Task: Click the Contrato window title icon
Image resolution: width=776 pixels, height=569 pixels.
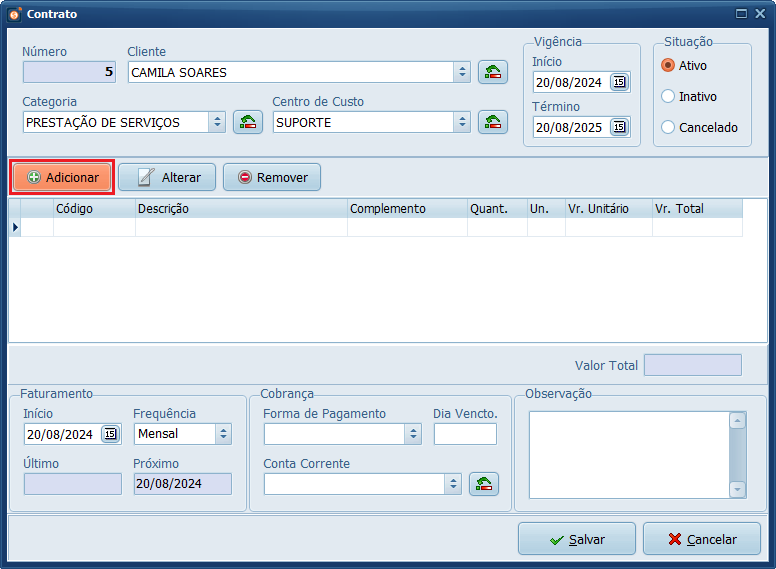Action: pos(14,14)
